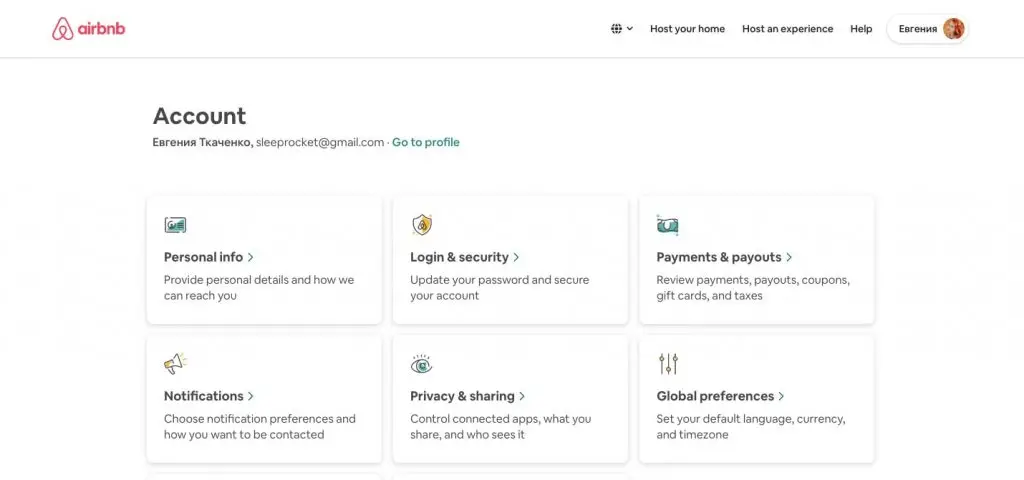Screen dimensions: 1024x480
Task: Click the Notifications megaphone icon
Action: click(x=175, y=364)
